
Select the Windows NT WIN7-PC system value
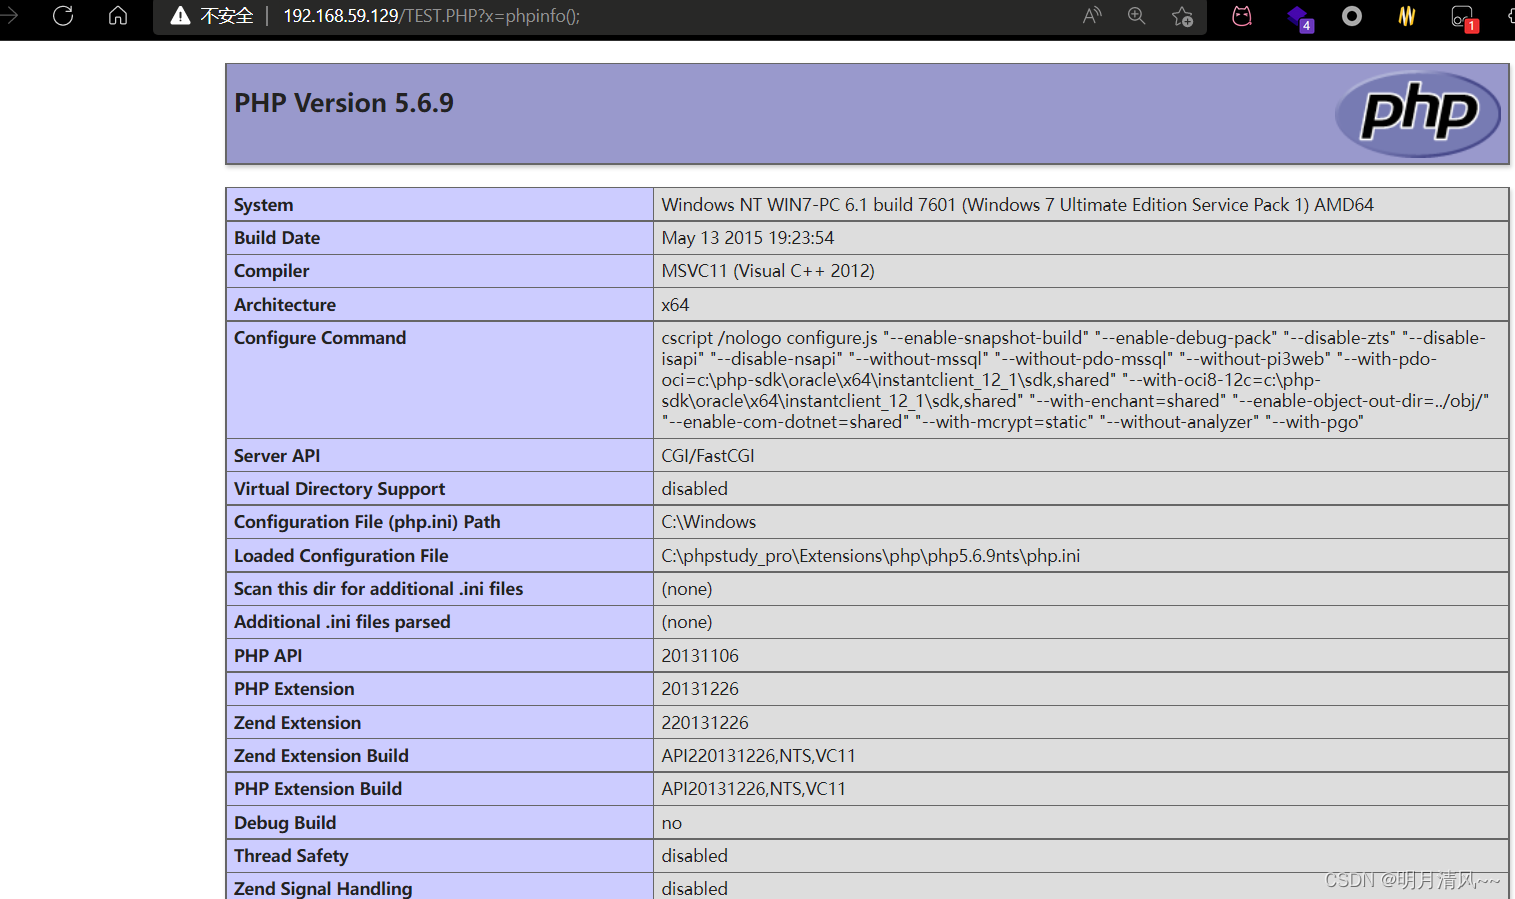(x=1017, y=205)
